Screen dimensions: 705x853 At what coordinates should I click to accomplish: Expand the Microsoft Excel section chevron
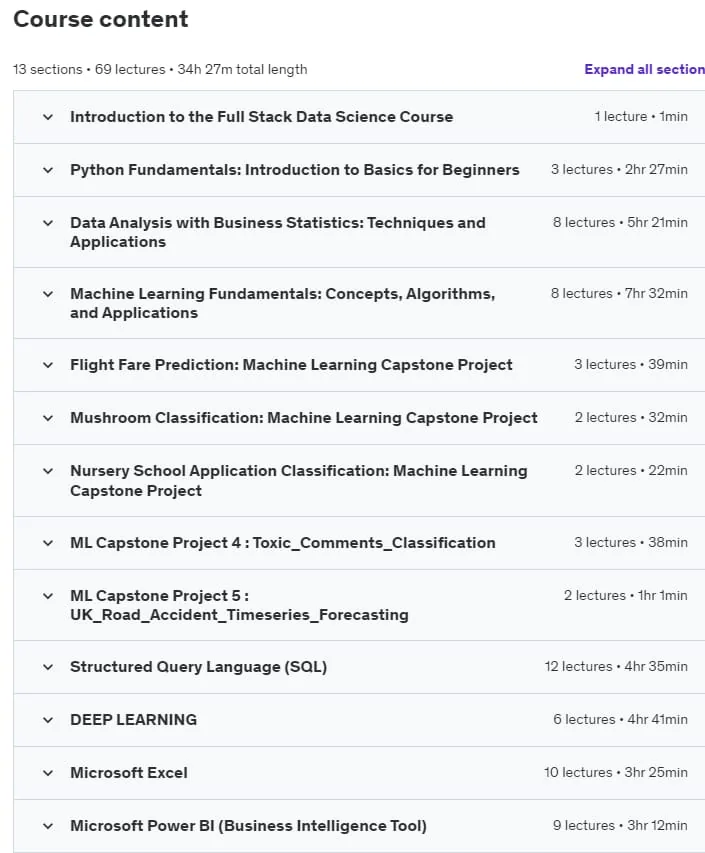coord(48,773)
